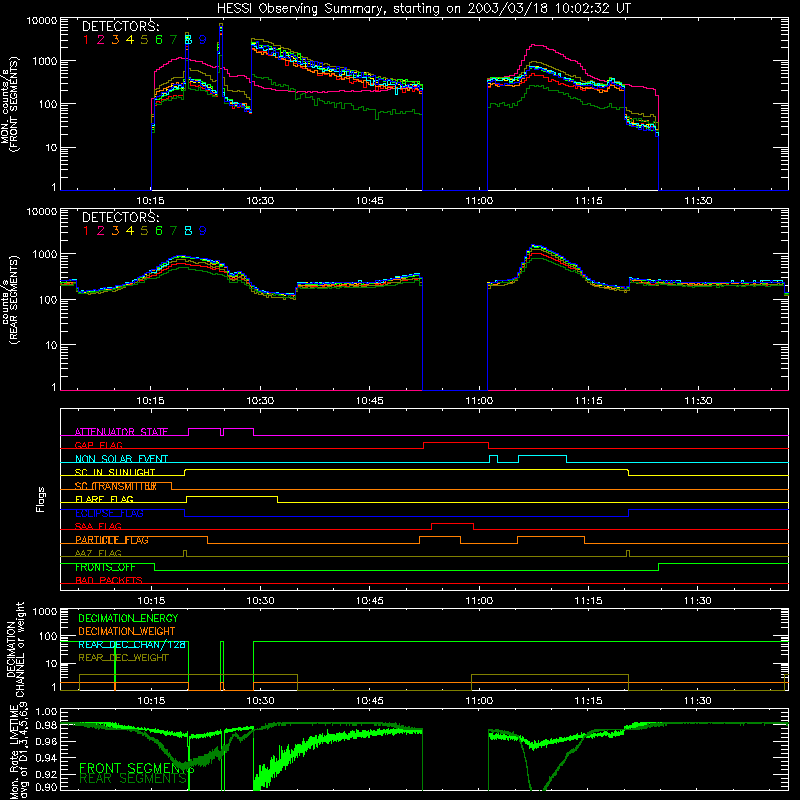This screenshot has height=800, width=800.
Task: Select the AAZ_FLAG label
Action: point(98,554)
